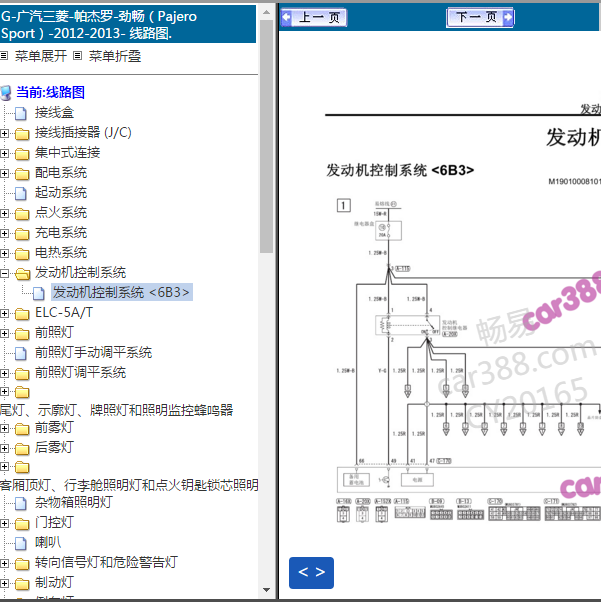Image resolution: width=601 pixels, height=602 pixels.
Task: Click the 接线插接器 (J/C) folder icon
Action: [22, 134]
